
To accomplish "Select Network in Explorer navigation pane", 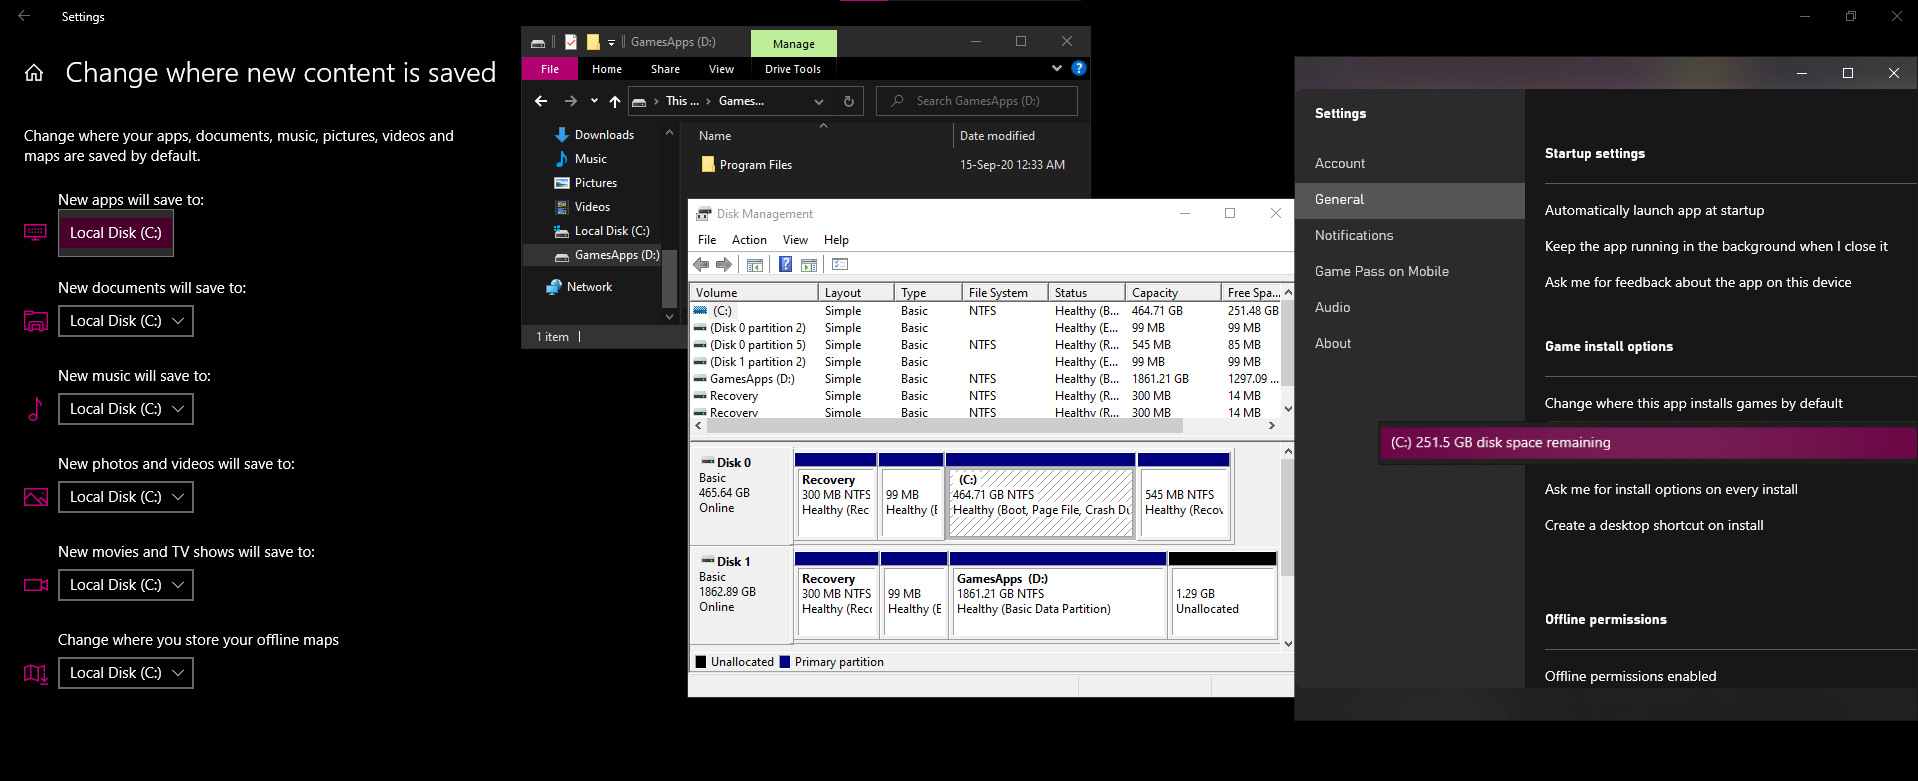I will 589,287.
